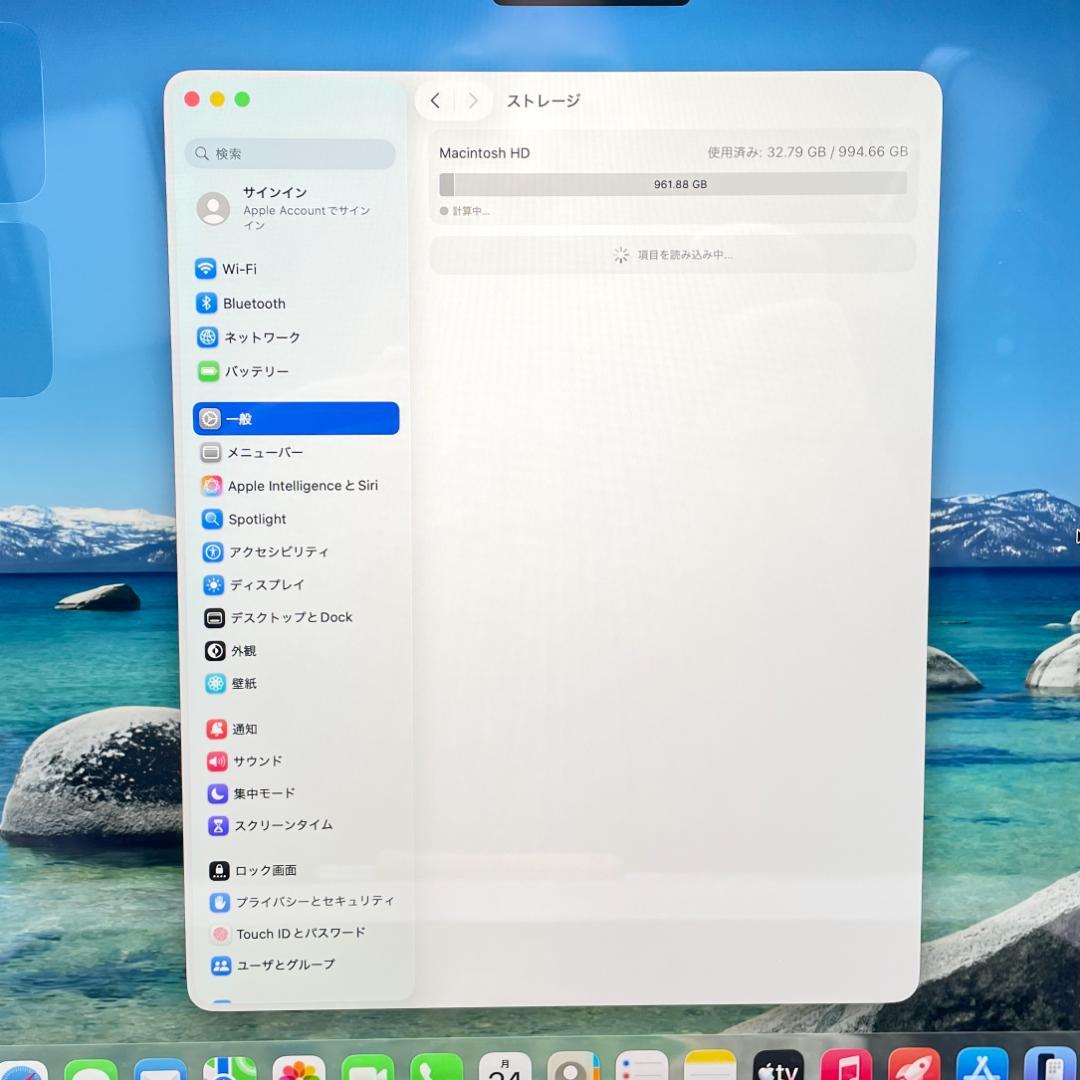Click the サウンド (Sound) speaker icon
This screenshot has width=1080, height=1080.
214,761
